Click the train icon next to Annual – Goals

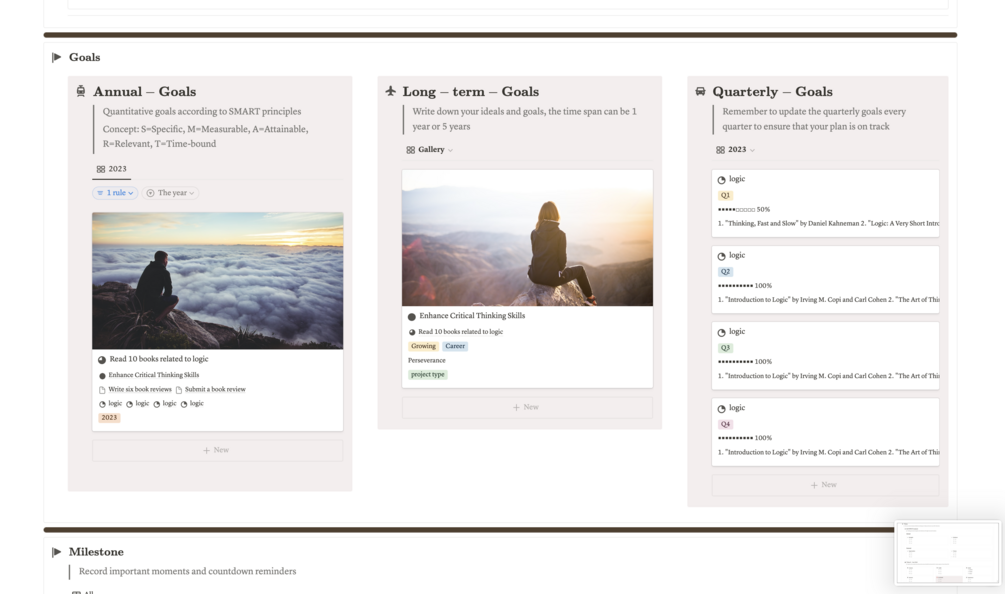pos(81,92)
